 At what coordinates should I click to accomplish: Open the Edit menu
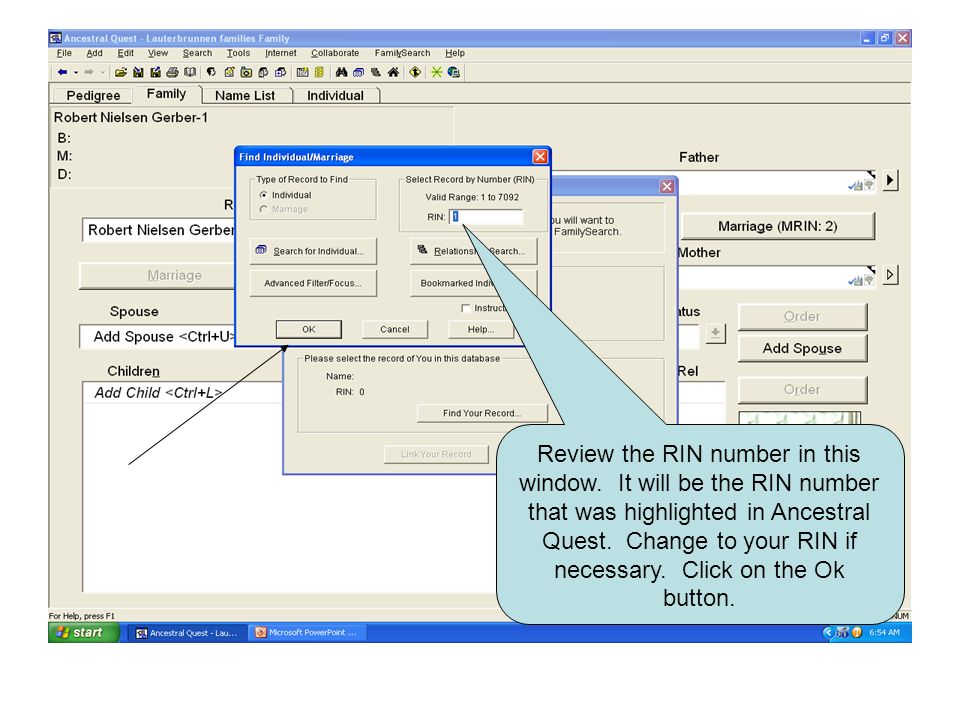pos(126,53)
